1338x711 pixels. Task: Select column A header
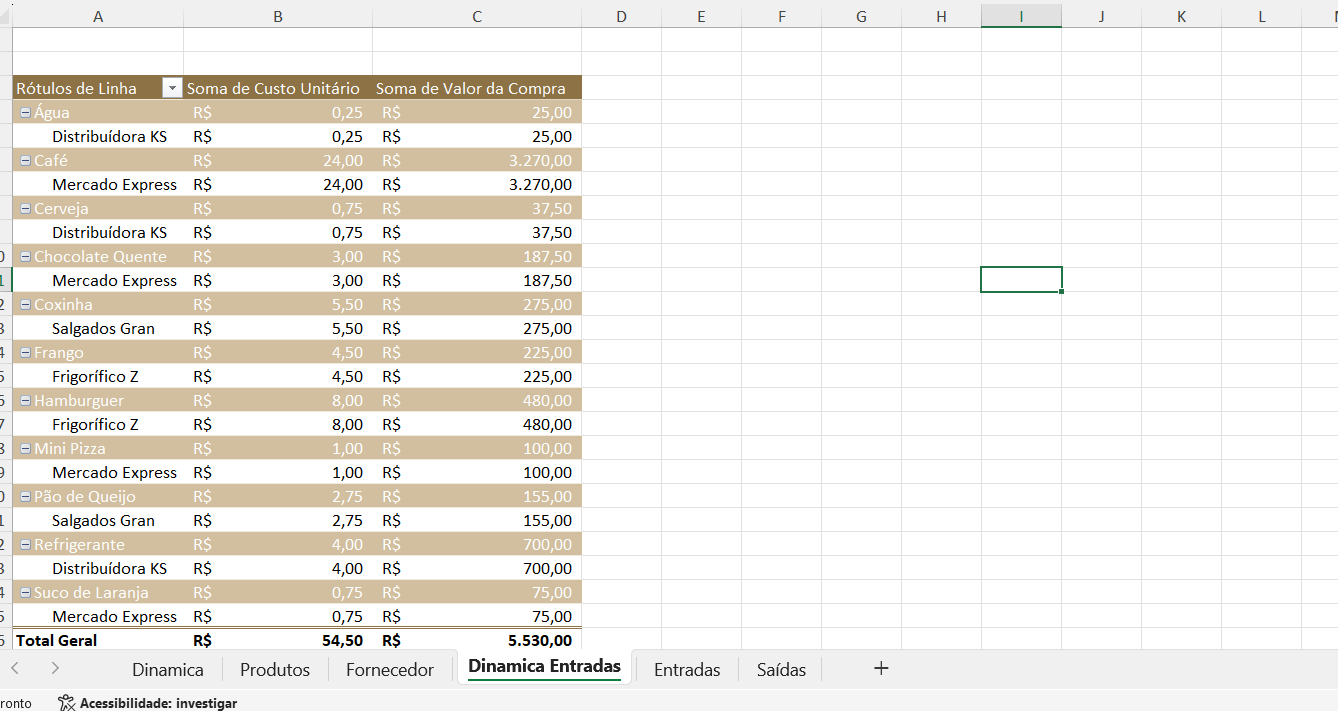[x=98, y=16]
